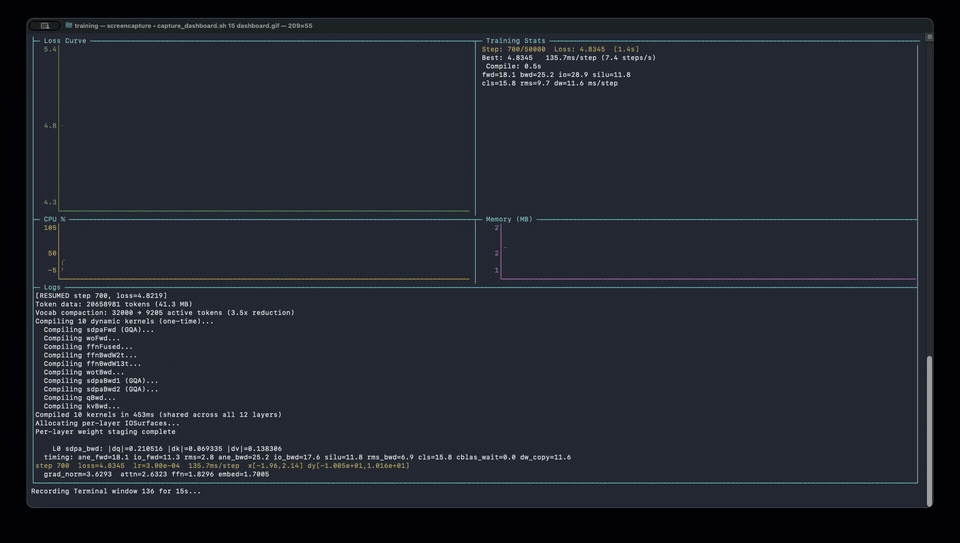Viewport: 960px width, 543px height.
Task: Click the terminal window title text
Action: click(x=194, y=26)
